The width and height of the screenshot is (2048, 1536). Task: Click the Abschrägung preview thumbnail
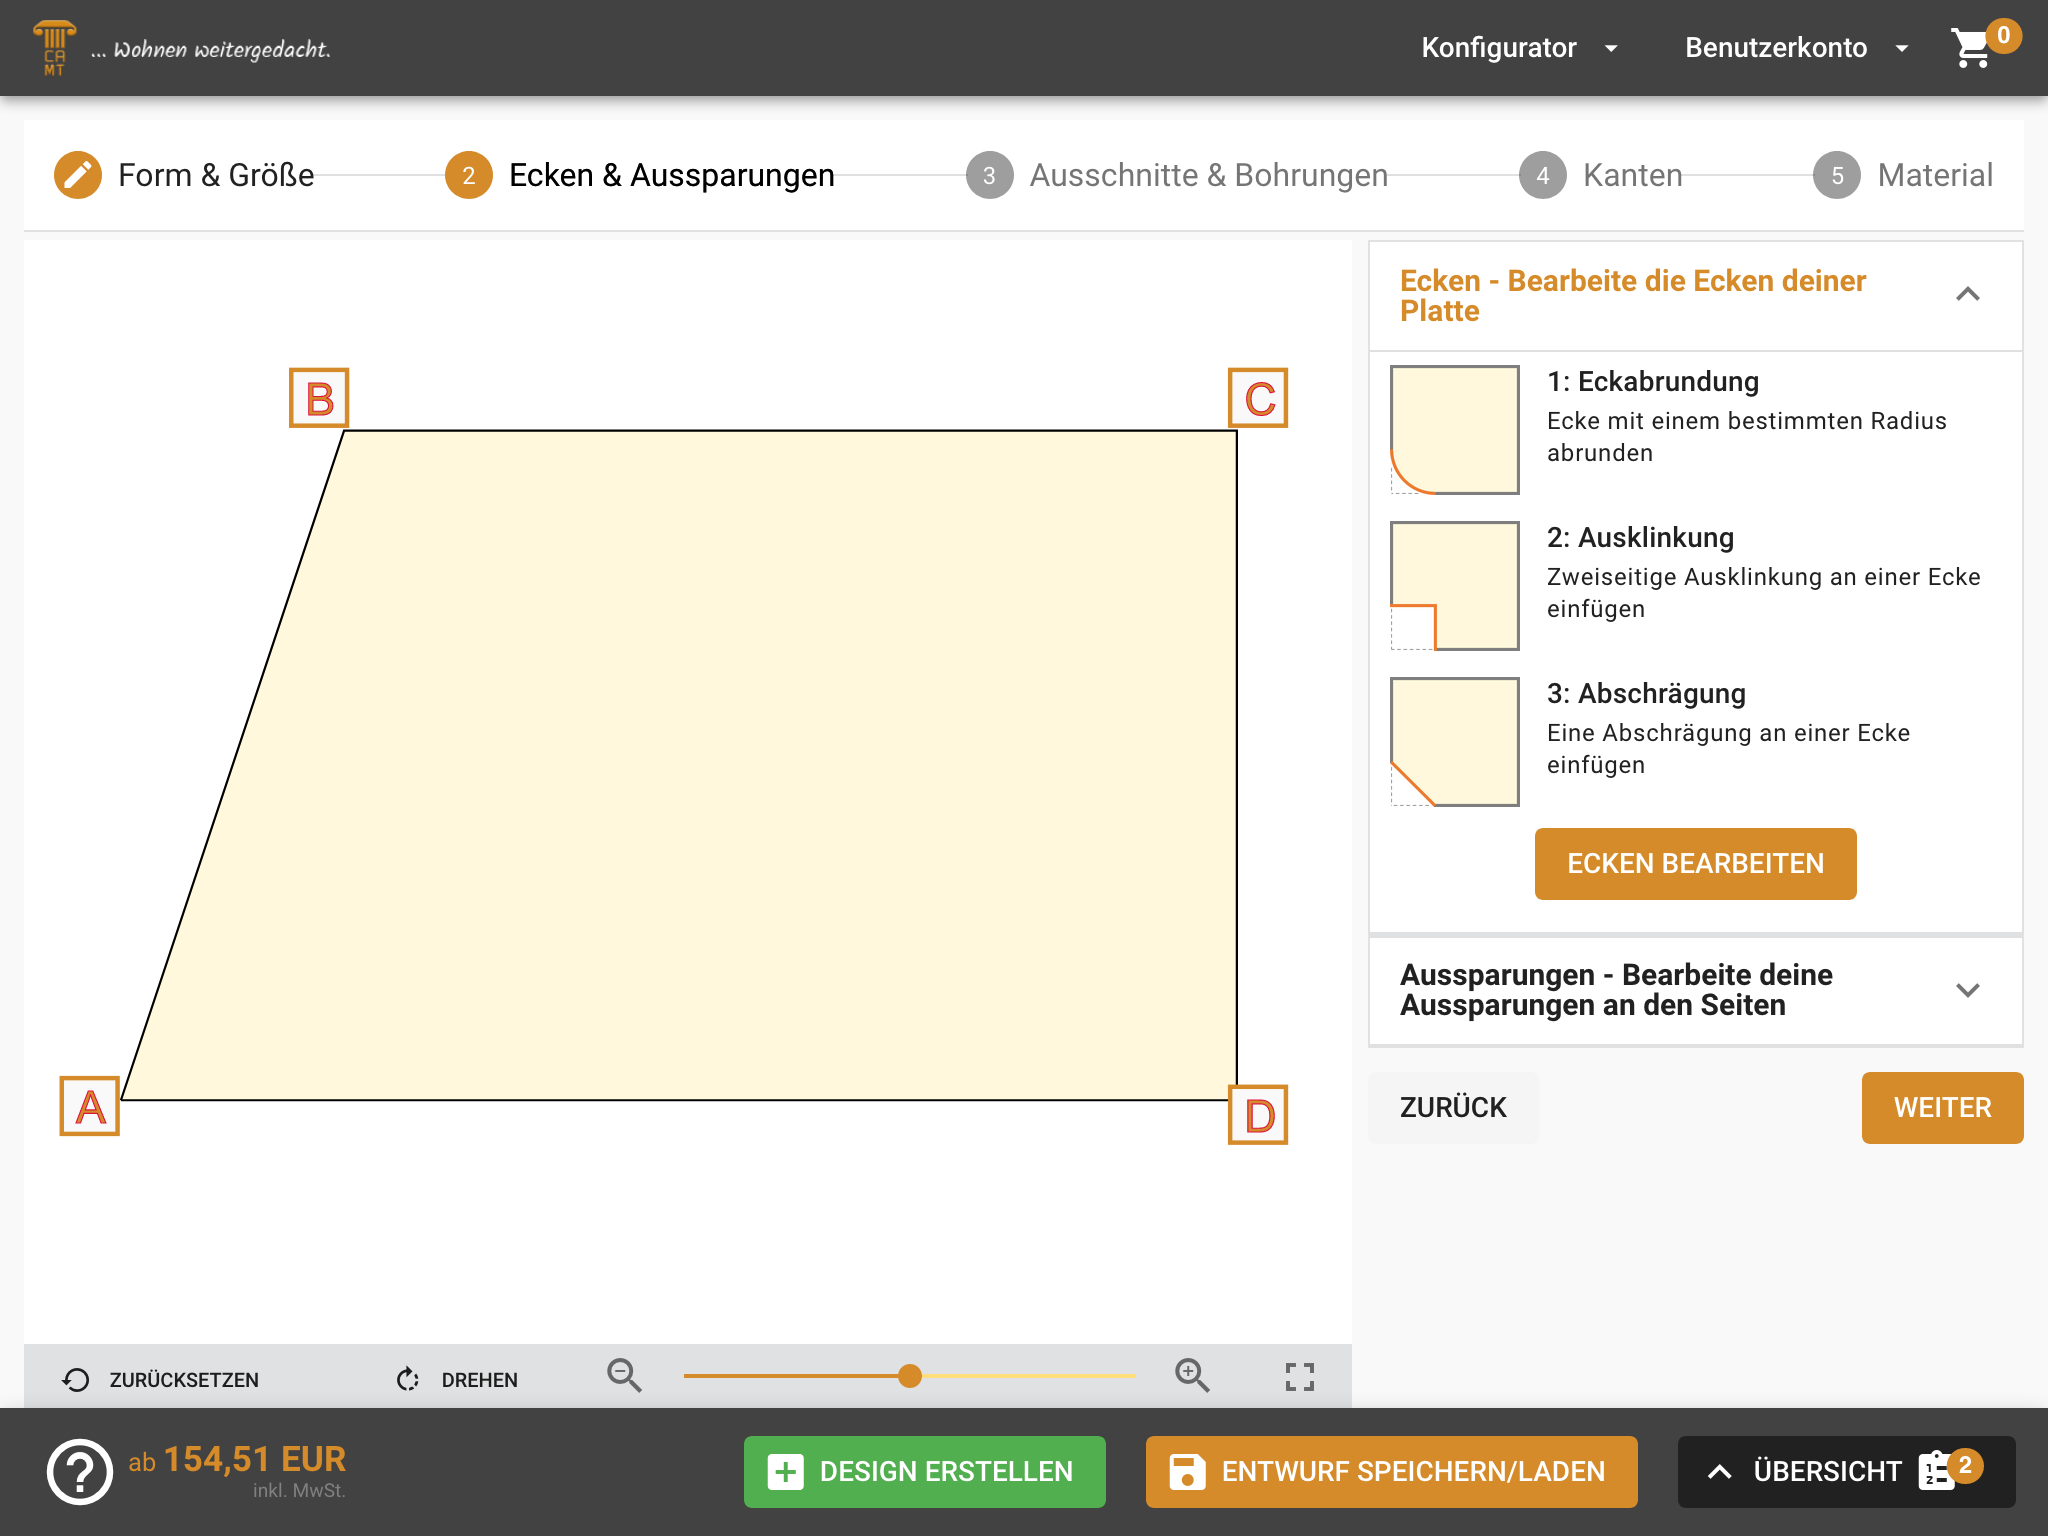[x=1455, y=741]
